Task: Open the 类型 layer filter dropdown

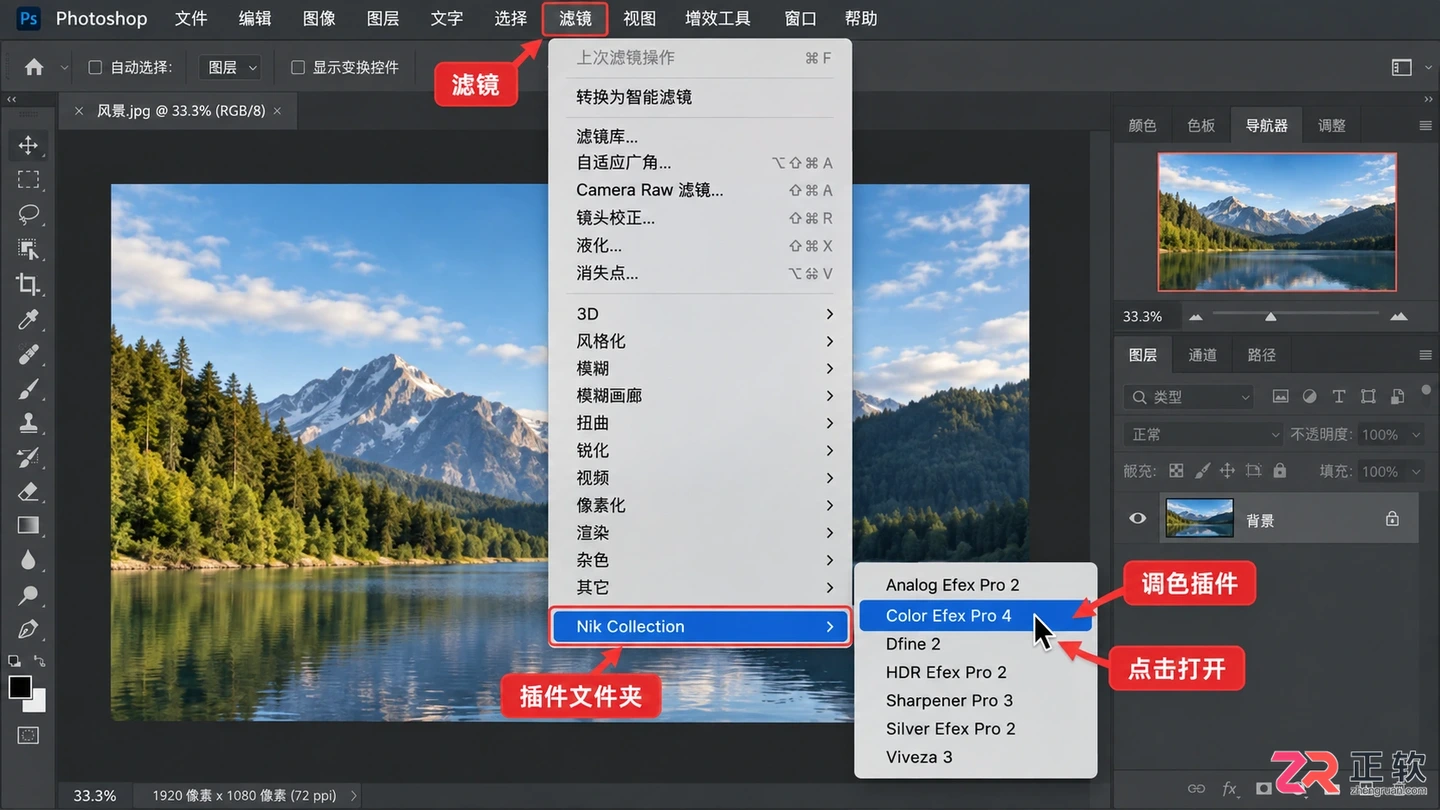Action: pyautogui.click(x=1188, y=397)
